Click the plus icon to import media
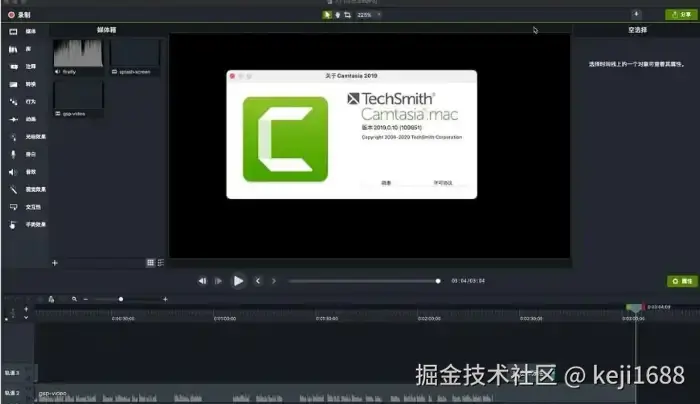The width and height of the screenshot is (700, 404). pyautogui.click(x=55, y=263)
